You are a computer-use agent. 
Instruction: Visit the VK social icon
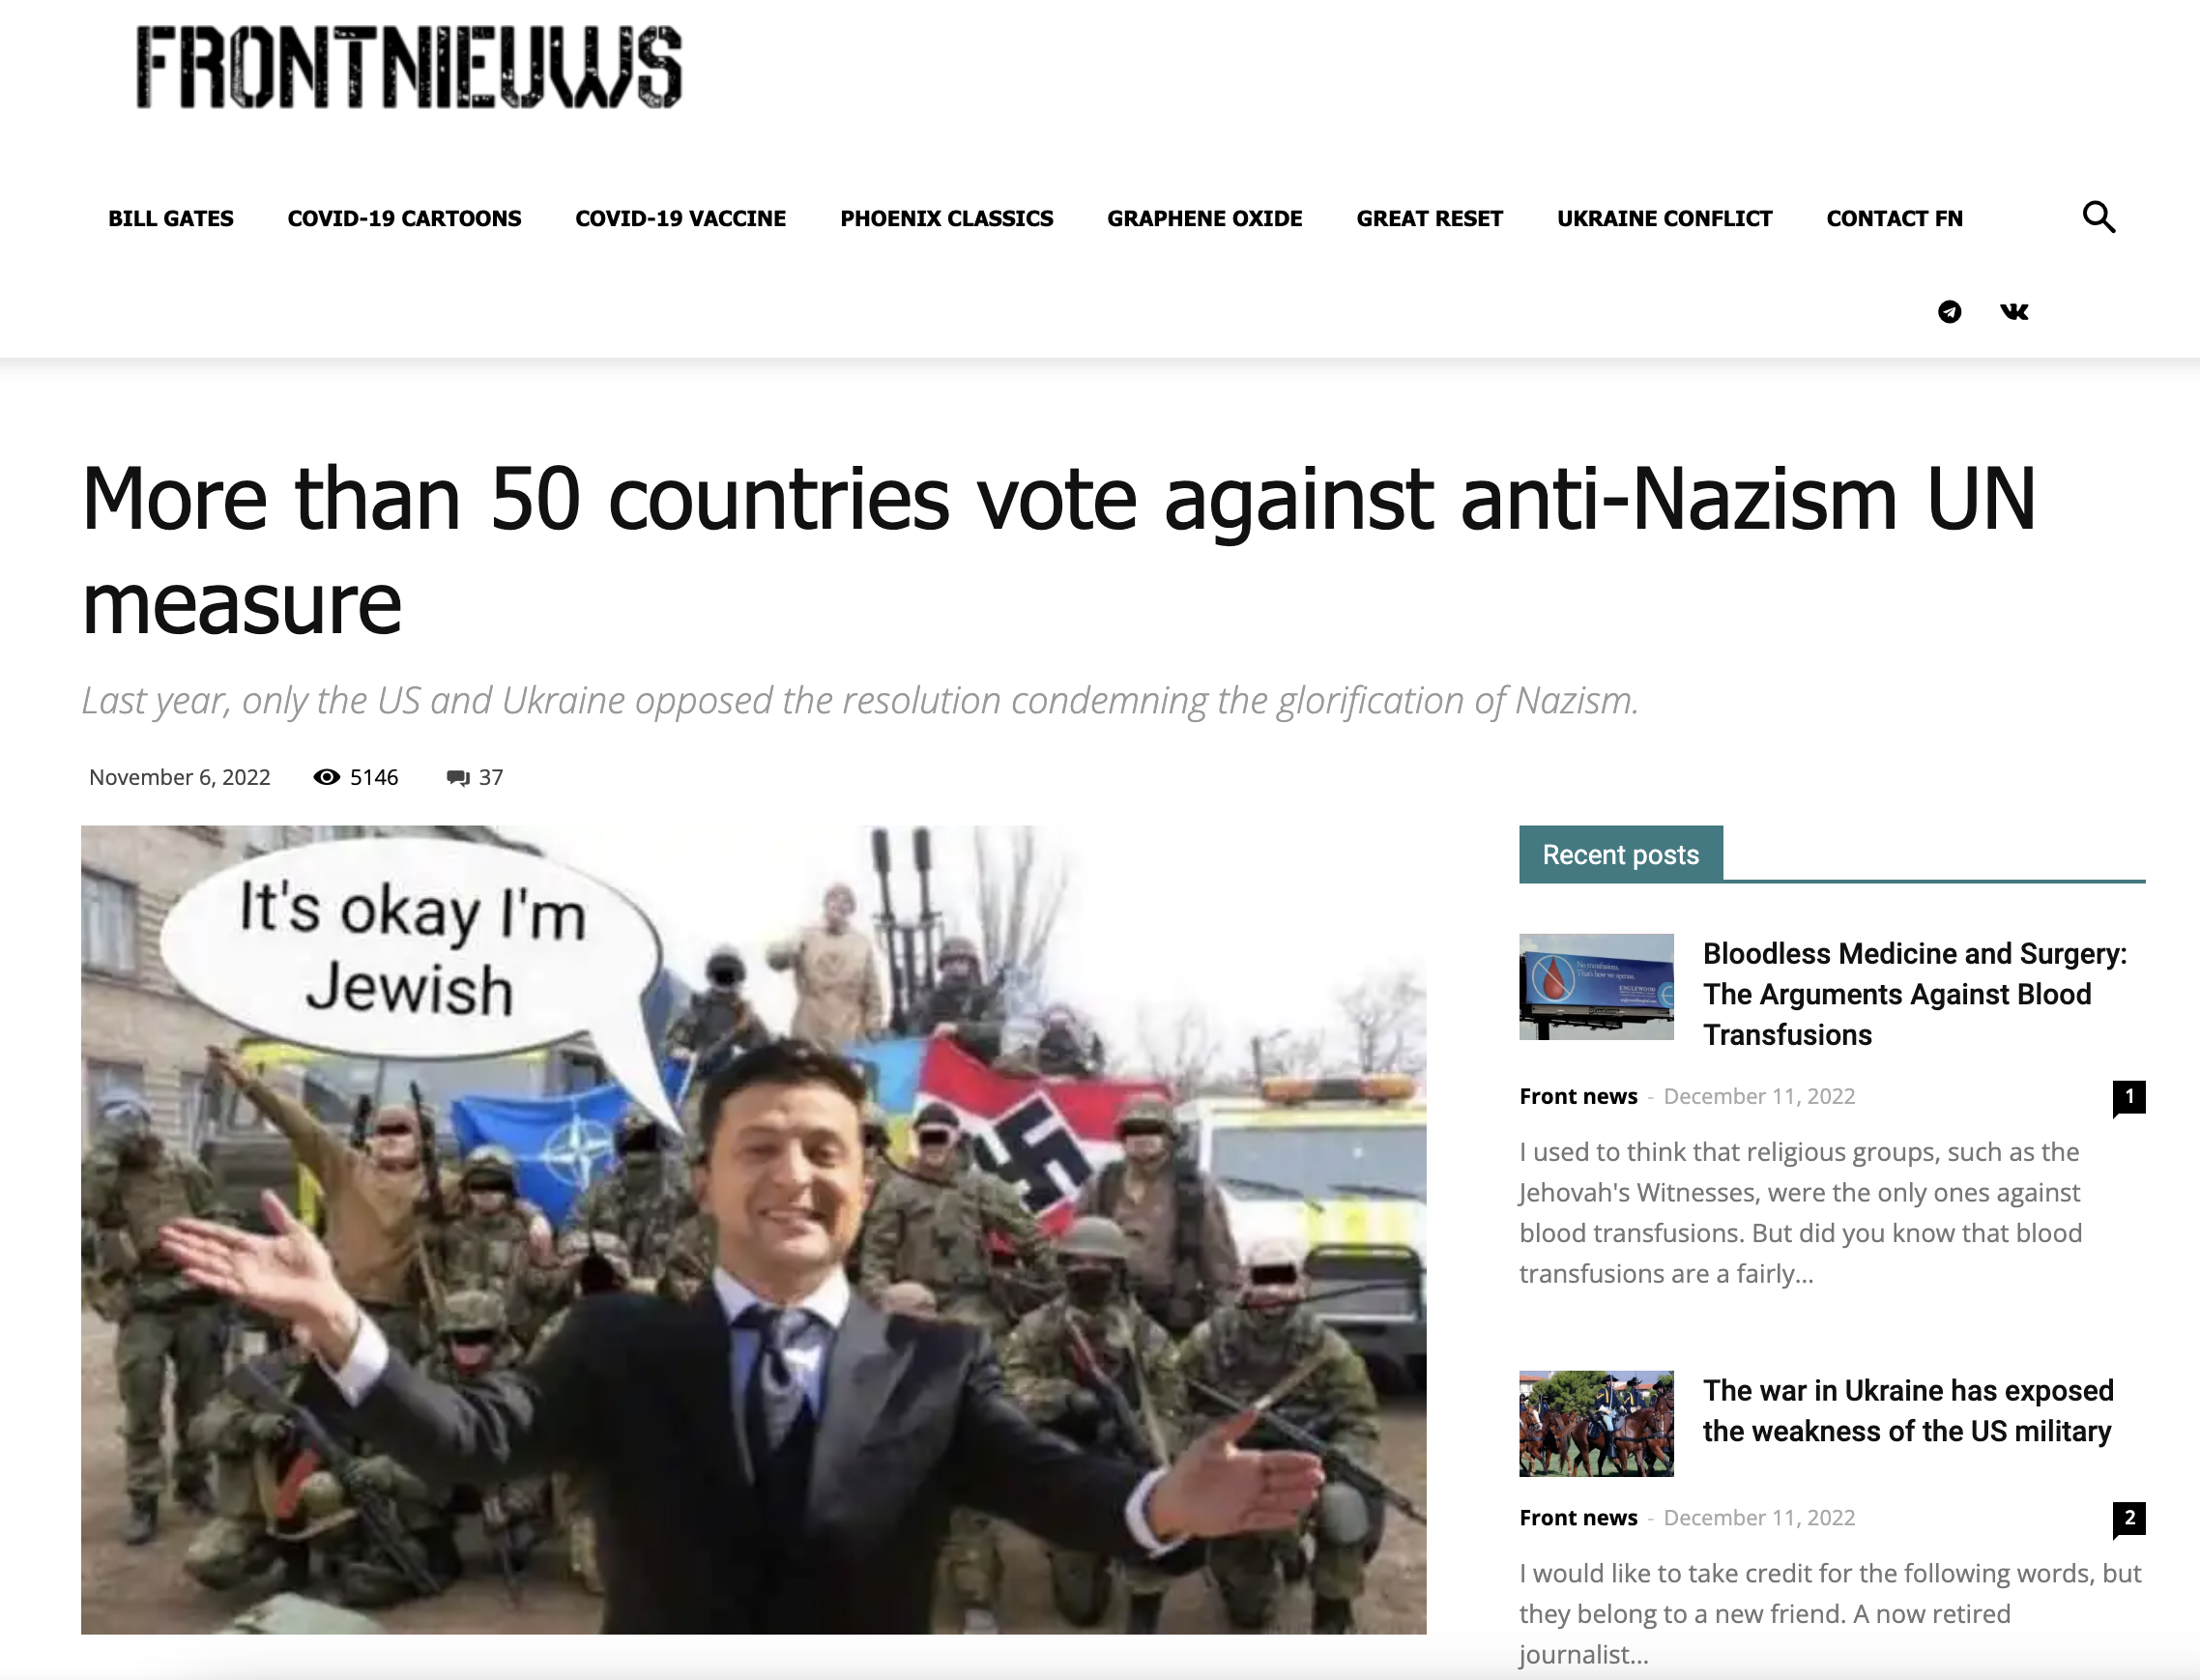coord(2014,312)
